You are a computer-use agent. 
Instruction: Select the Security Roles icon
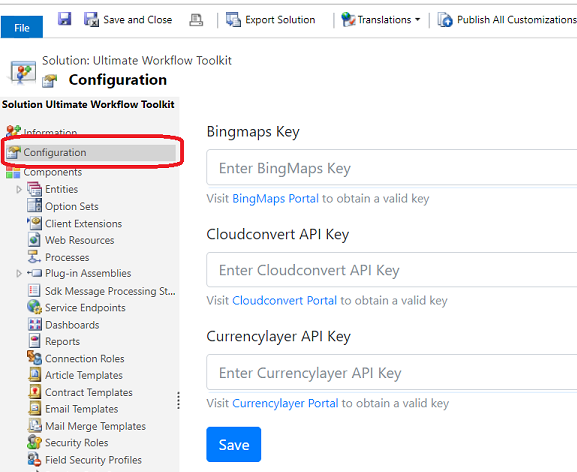[x=35, y=442]
